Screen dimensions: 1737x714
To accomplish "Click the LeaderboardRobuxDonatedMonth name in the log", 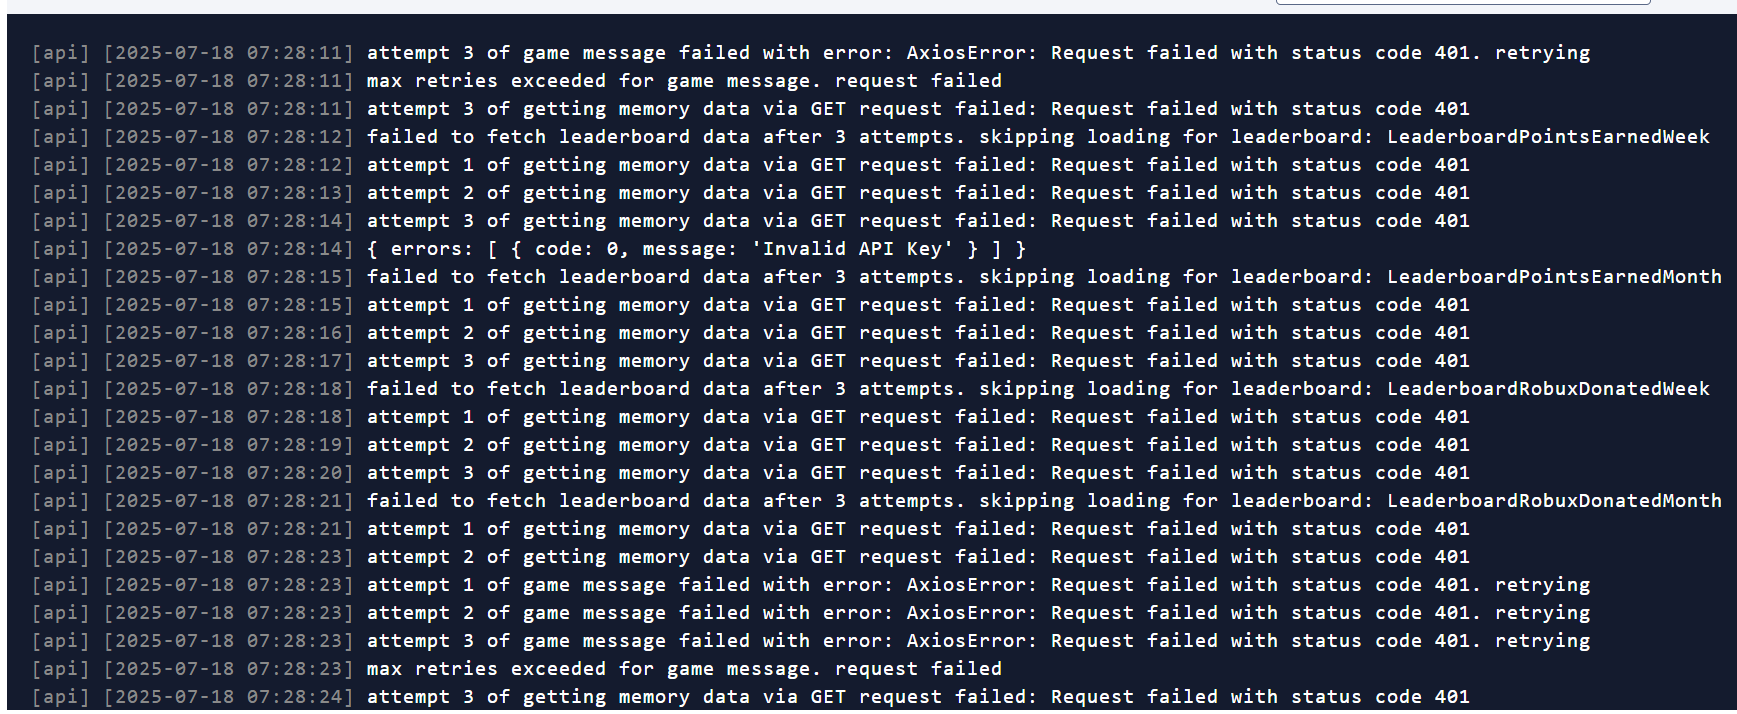I will [1554, 501].
